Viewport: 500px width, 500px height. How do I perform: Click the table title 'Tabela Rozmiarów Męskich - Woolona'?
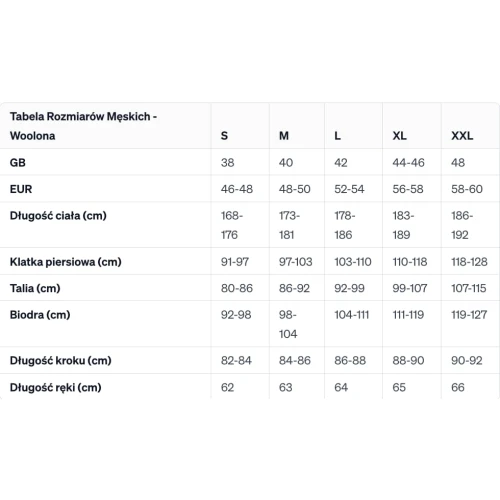(x=83, y=126)
